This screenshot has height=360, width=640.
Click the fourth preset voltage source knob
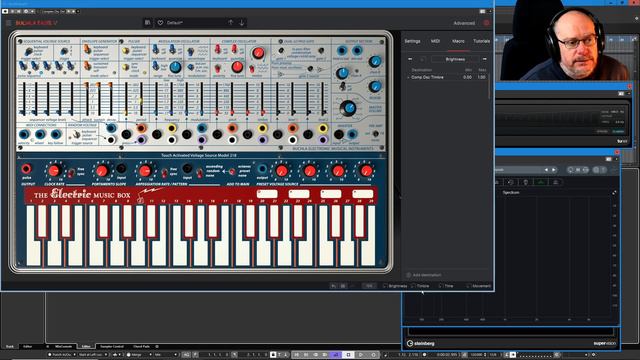pos(366,171)
